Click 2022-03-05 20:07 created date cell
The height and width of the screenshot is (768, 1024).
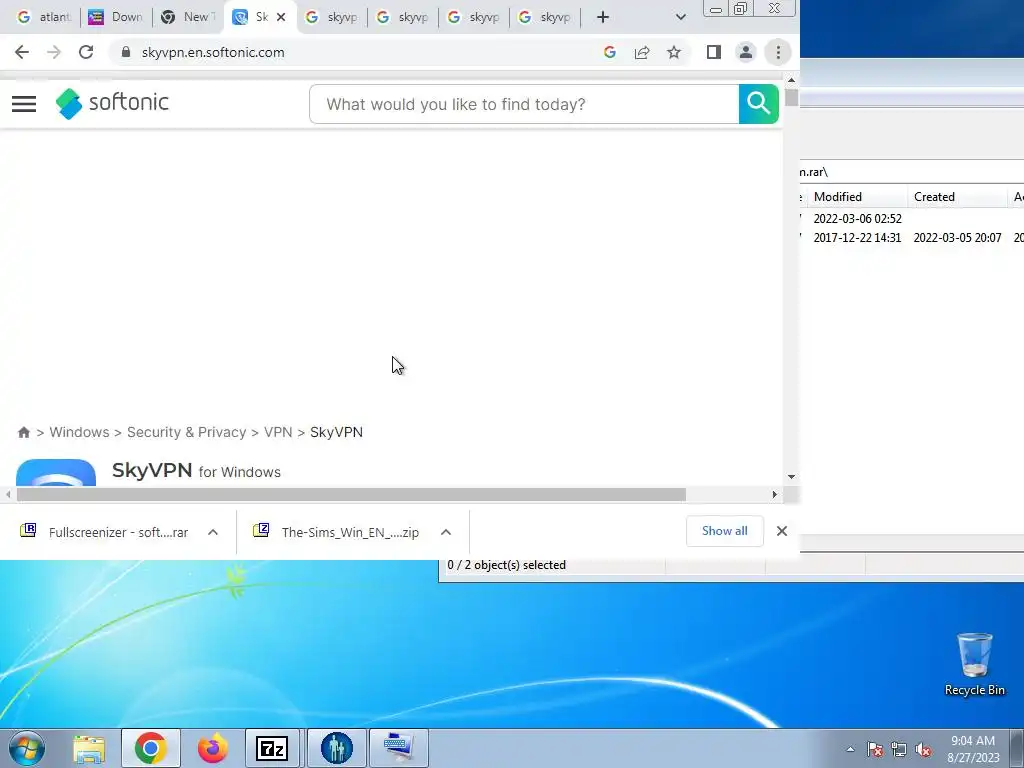pos(957,238)
